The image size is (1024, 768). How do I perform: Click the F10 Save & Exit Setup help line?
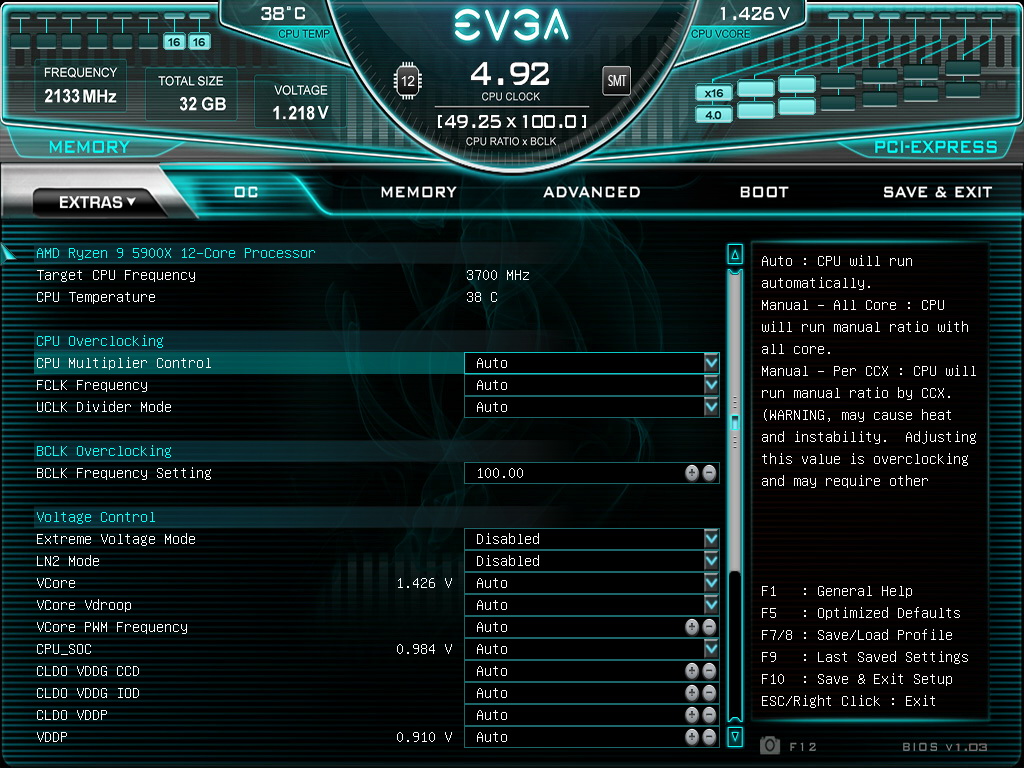857,679
